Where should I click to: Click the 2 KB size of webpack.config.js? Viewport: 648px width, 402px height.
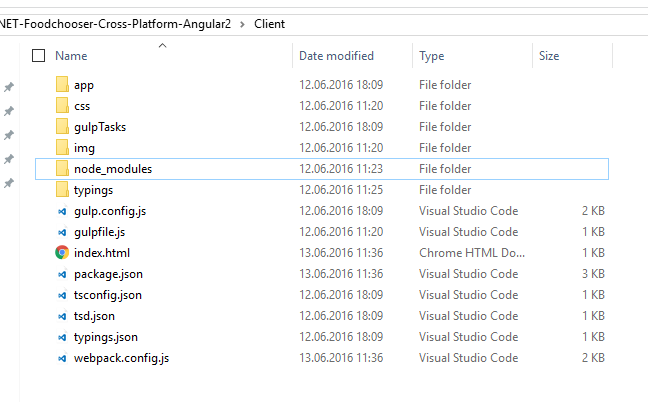click(593, 358)
